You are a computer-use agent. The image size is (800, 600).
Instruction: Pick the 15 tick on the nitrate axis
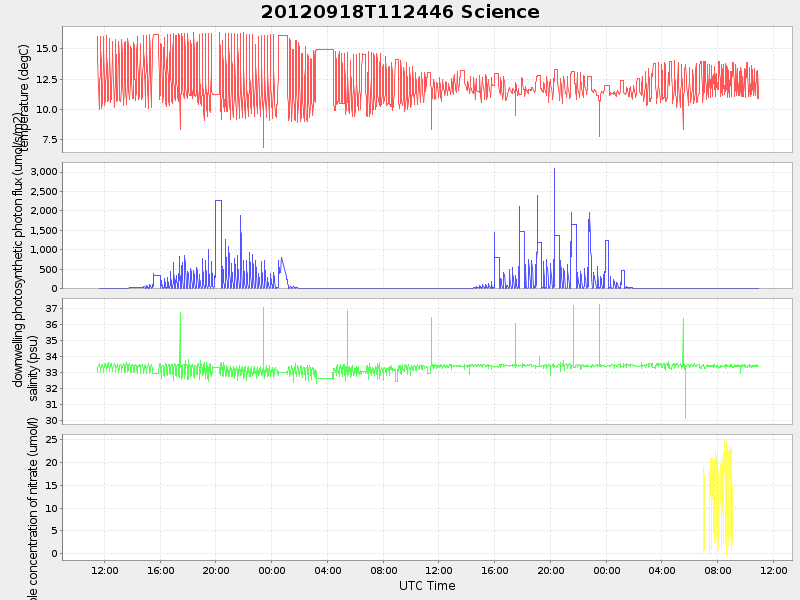(53, 486)
